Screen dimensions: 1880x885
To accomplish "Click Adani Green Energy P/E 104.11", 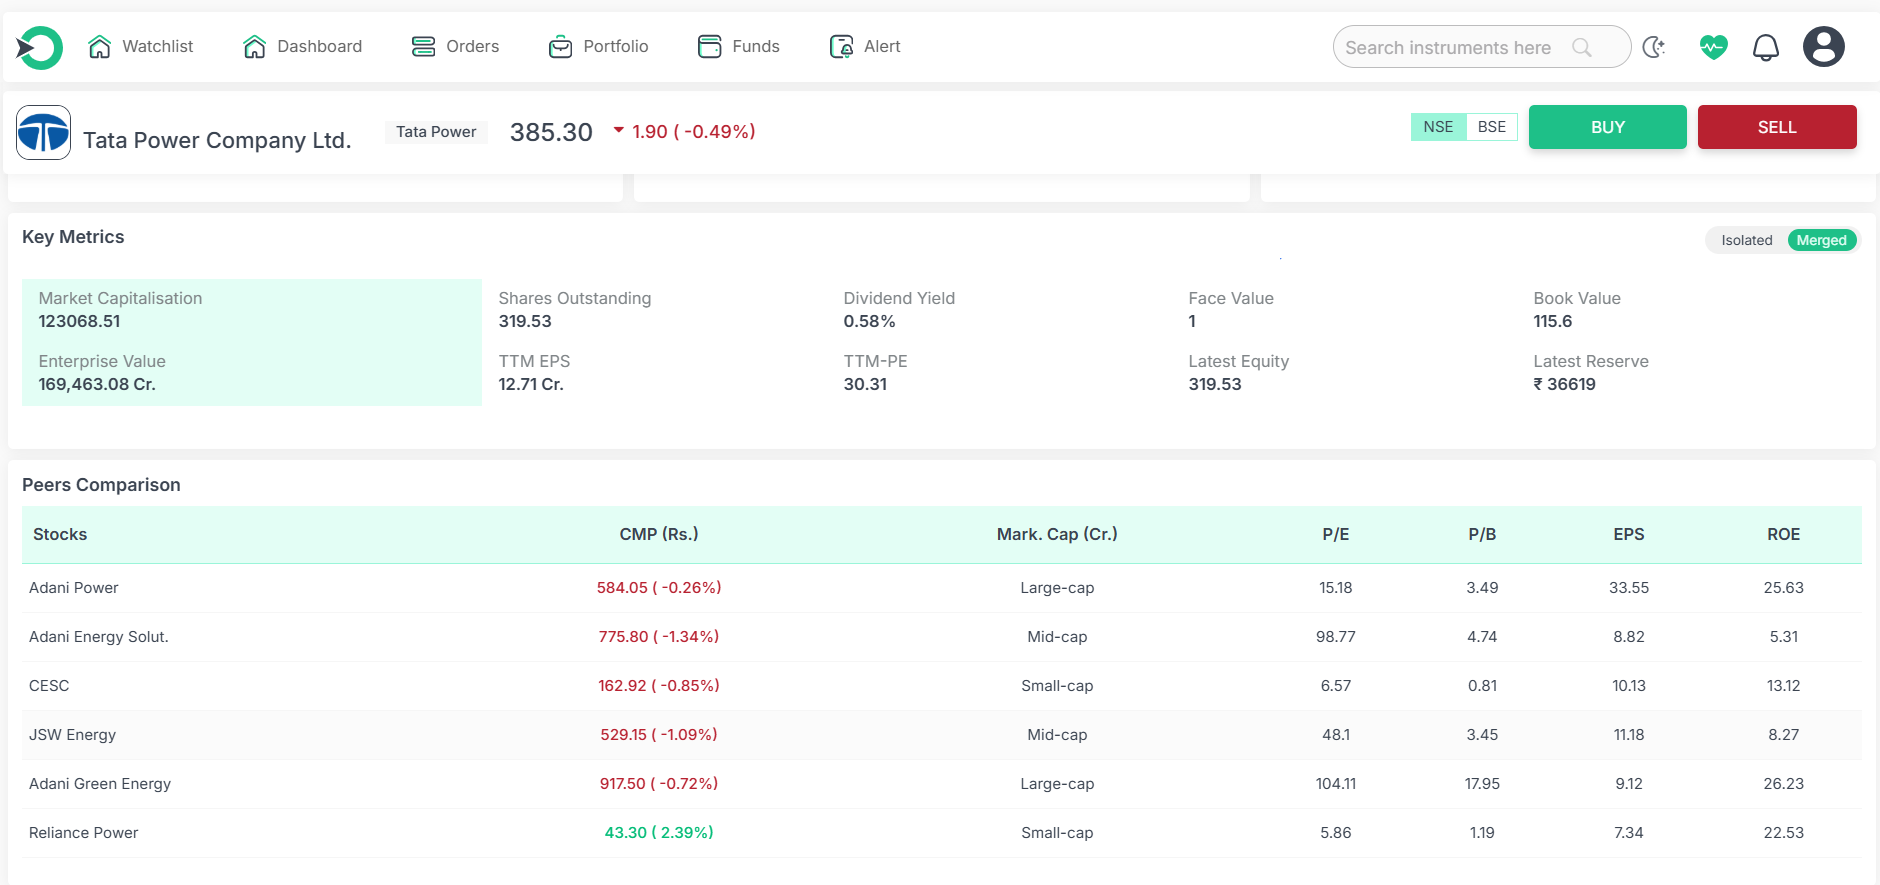I will coord(1336,784).
